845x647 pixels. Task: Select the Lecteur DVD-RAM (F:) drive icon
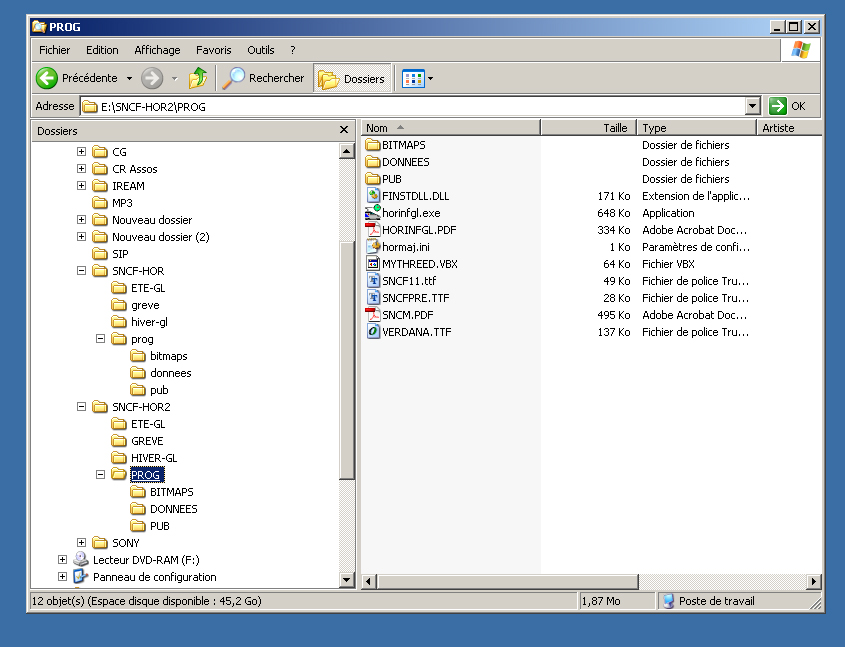coord(81,559)
